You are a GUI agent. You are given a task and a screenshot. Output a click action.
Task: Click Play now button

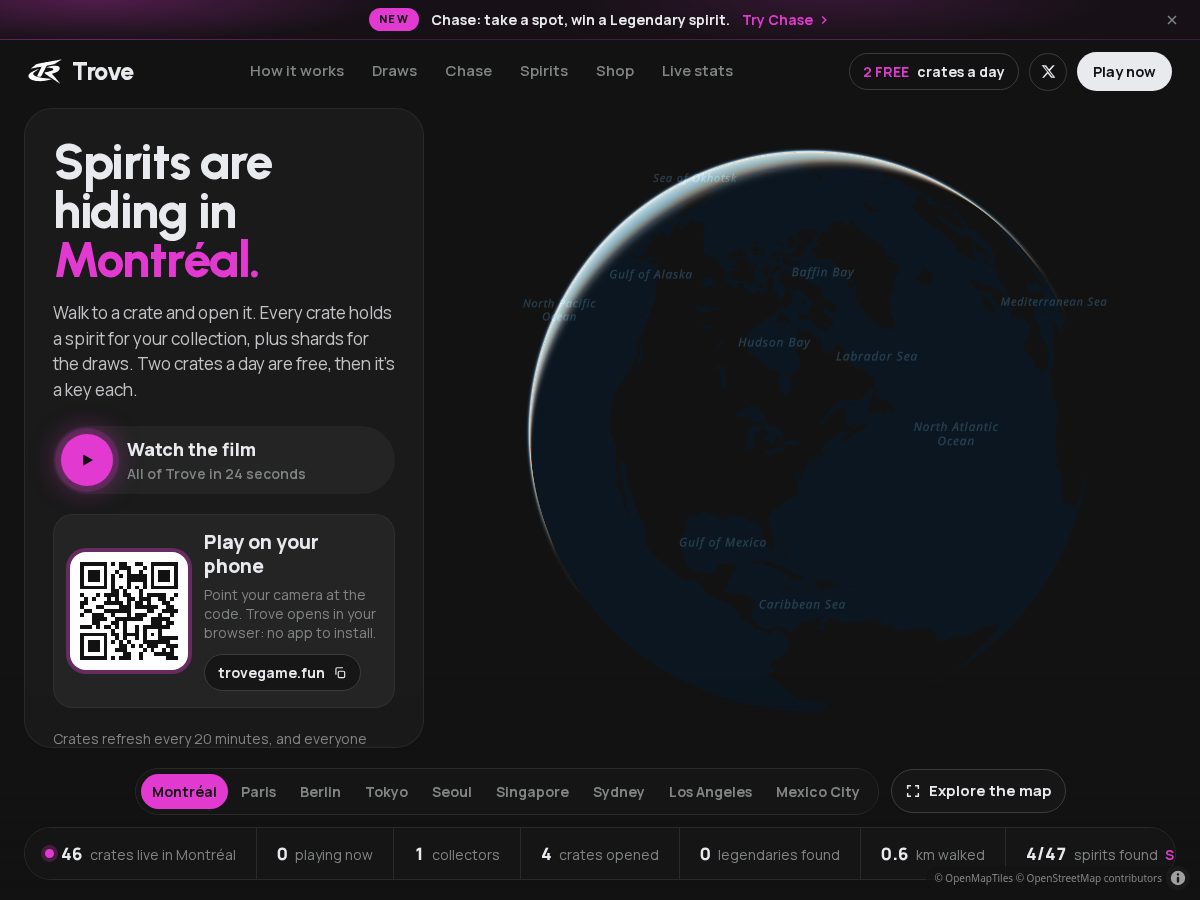coord(1124,72)
